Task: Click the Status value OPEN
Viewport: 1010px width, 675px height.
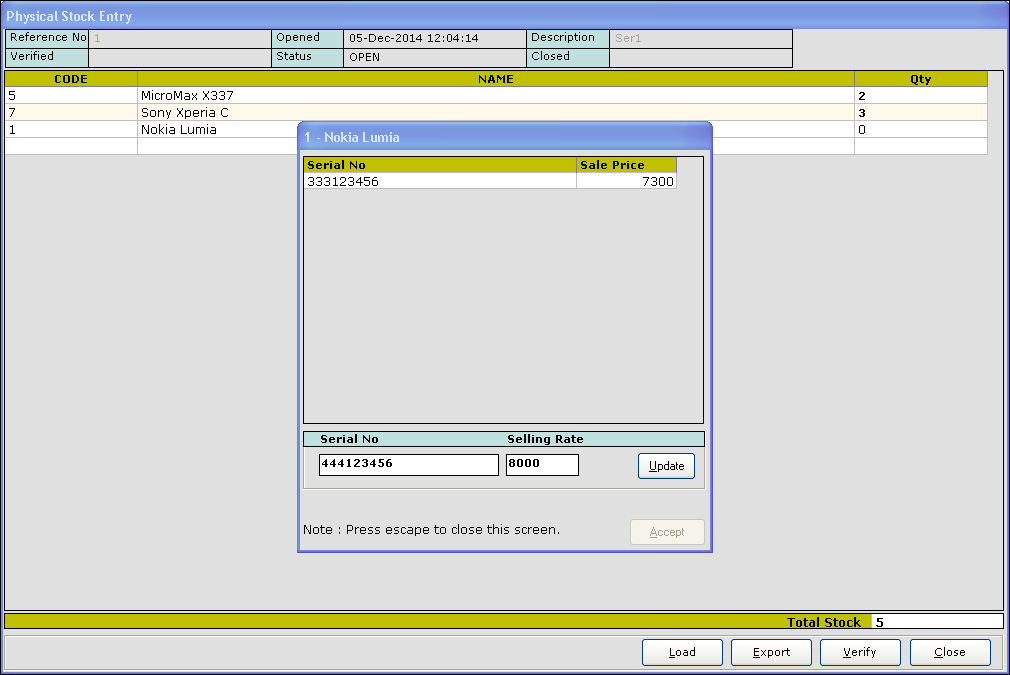Action: click(435, 57)
